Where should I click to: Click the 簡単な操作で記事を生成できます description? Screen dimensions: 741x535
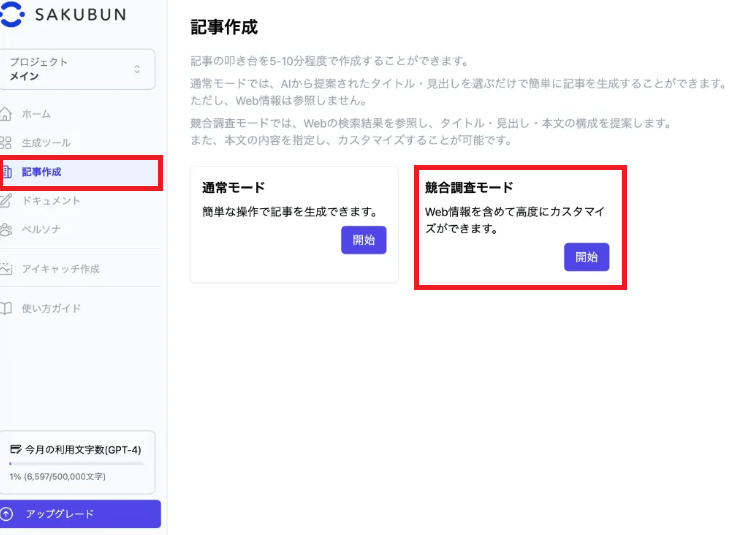point(291,212)
